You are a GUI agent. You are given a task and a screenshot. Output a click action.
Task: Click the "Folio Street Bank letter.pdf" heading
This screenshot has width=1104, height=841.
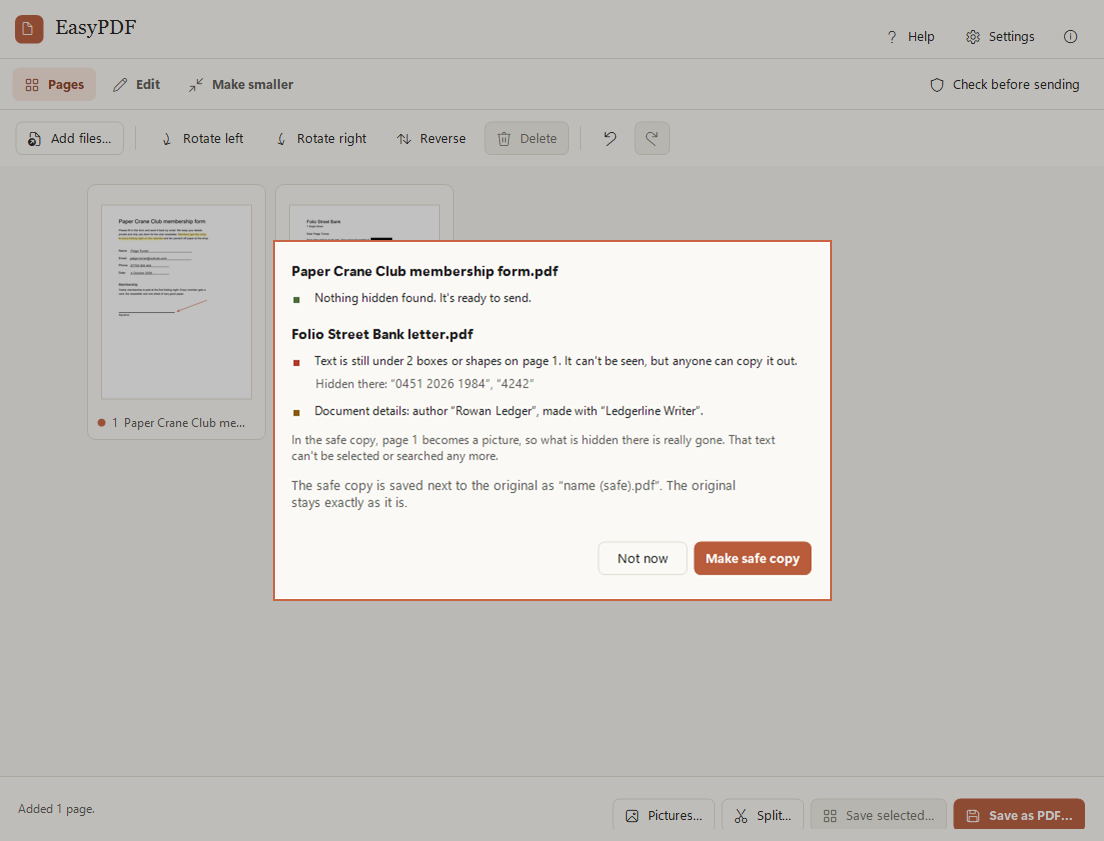click(382, 334)
